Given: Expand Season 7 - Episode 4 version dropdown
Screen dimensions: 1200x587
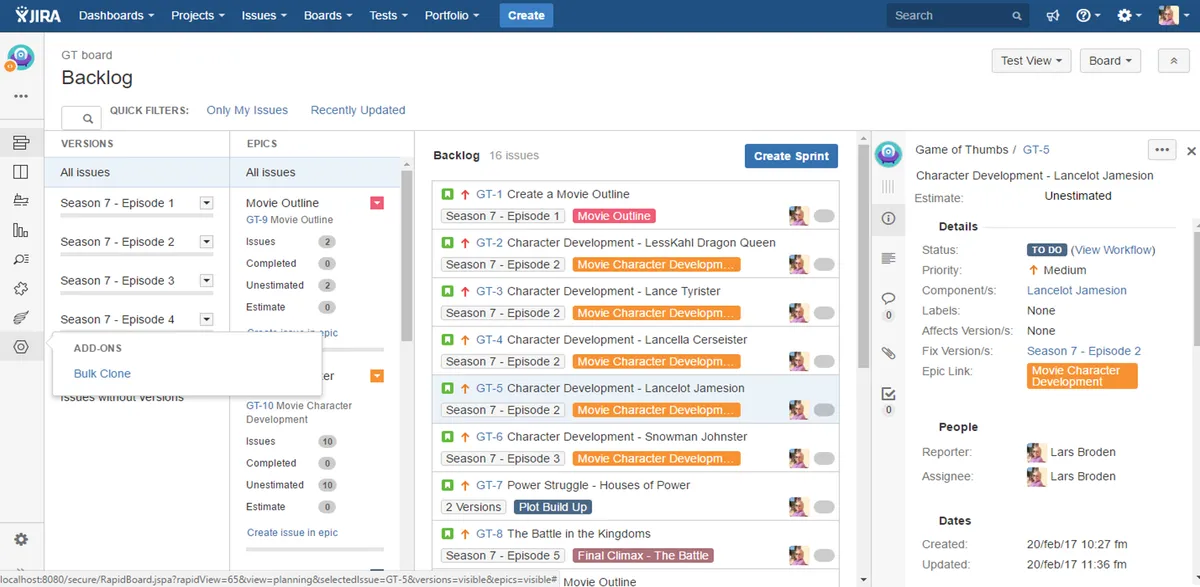Looking at the screenshot, I should [206, 320].
